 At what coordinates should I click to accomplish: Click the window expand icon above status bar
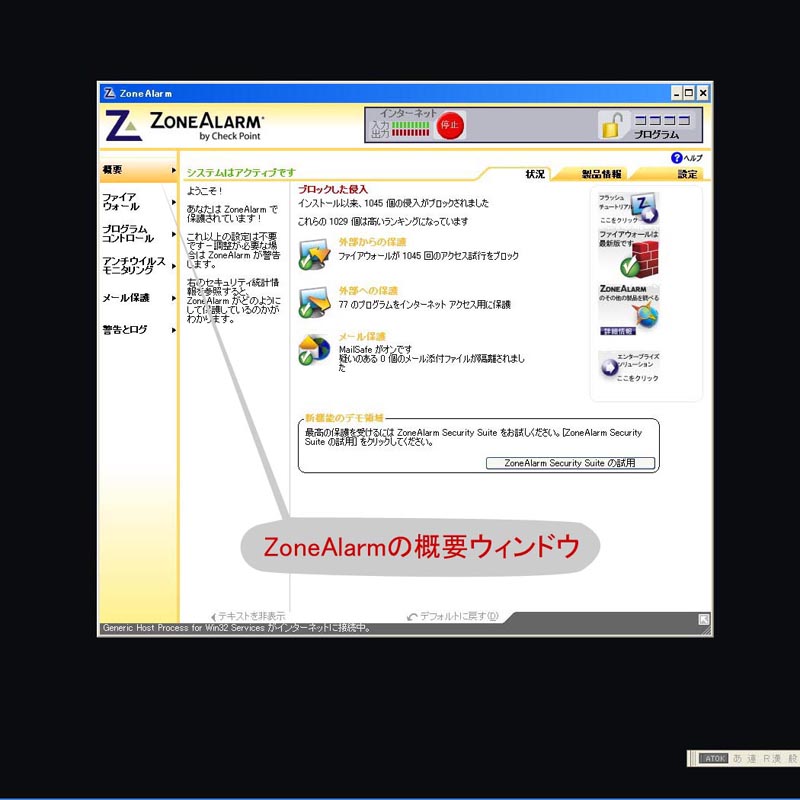click(x=704, y=619)
